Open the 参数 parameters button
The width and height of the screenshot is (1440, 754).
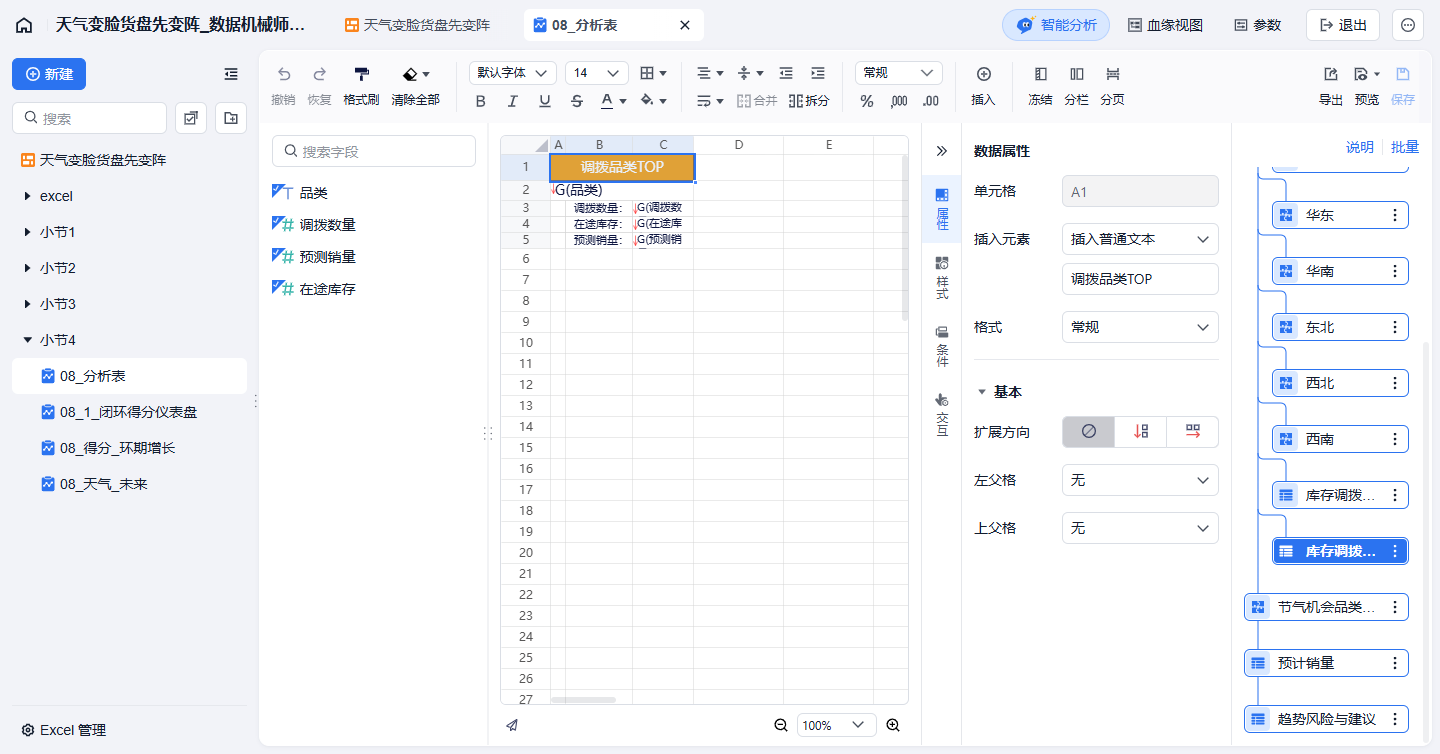(x=1257, y=25)
